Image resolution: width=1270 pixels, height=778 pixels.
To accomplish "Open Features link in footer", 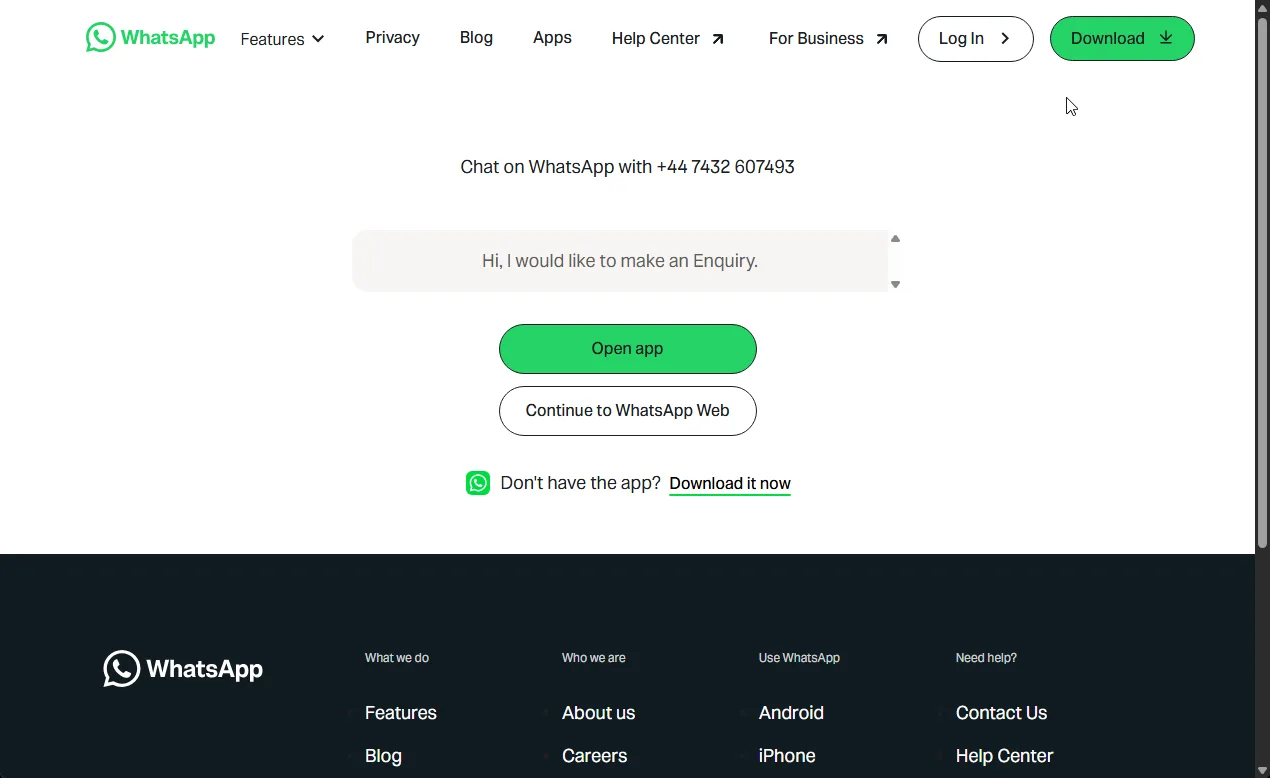I will click(x=401, y=713).
